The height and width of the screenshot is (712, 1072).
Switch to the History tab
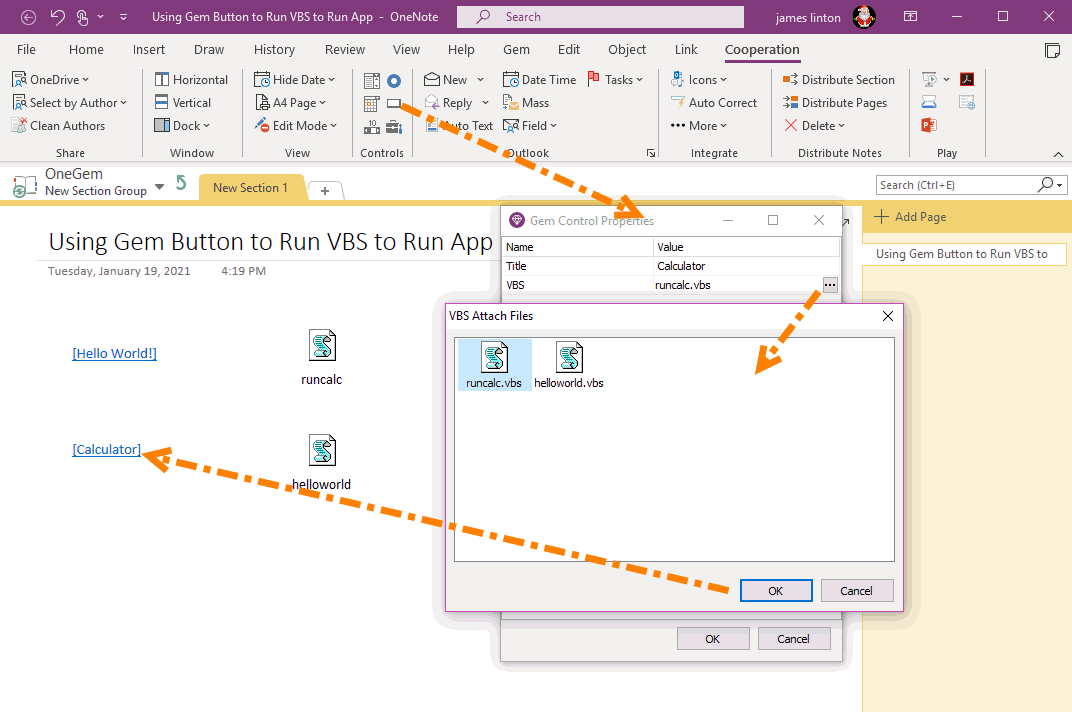[274, 50]
